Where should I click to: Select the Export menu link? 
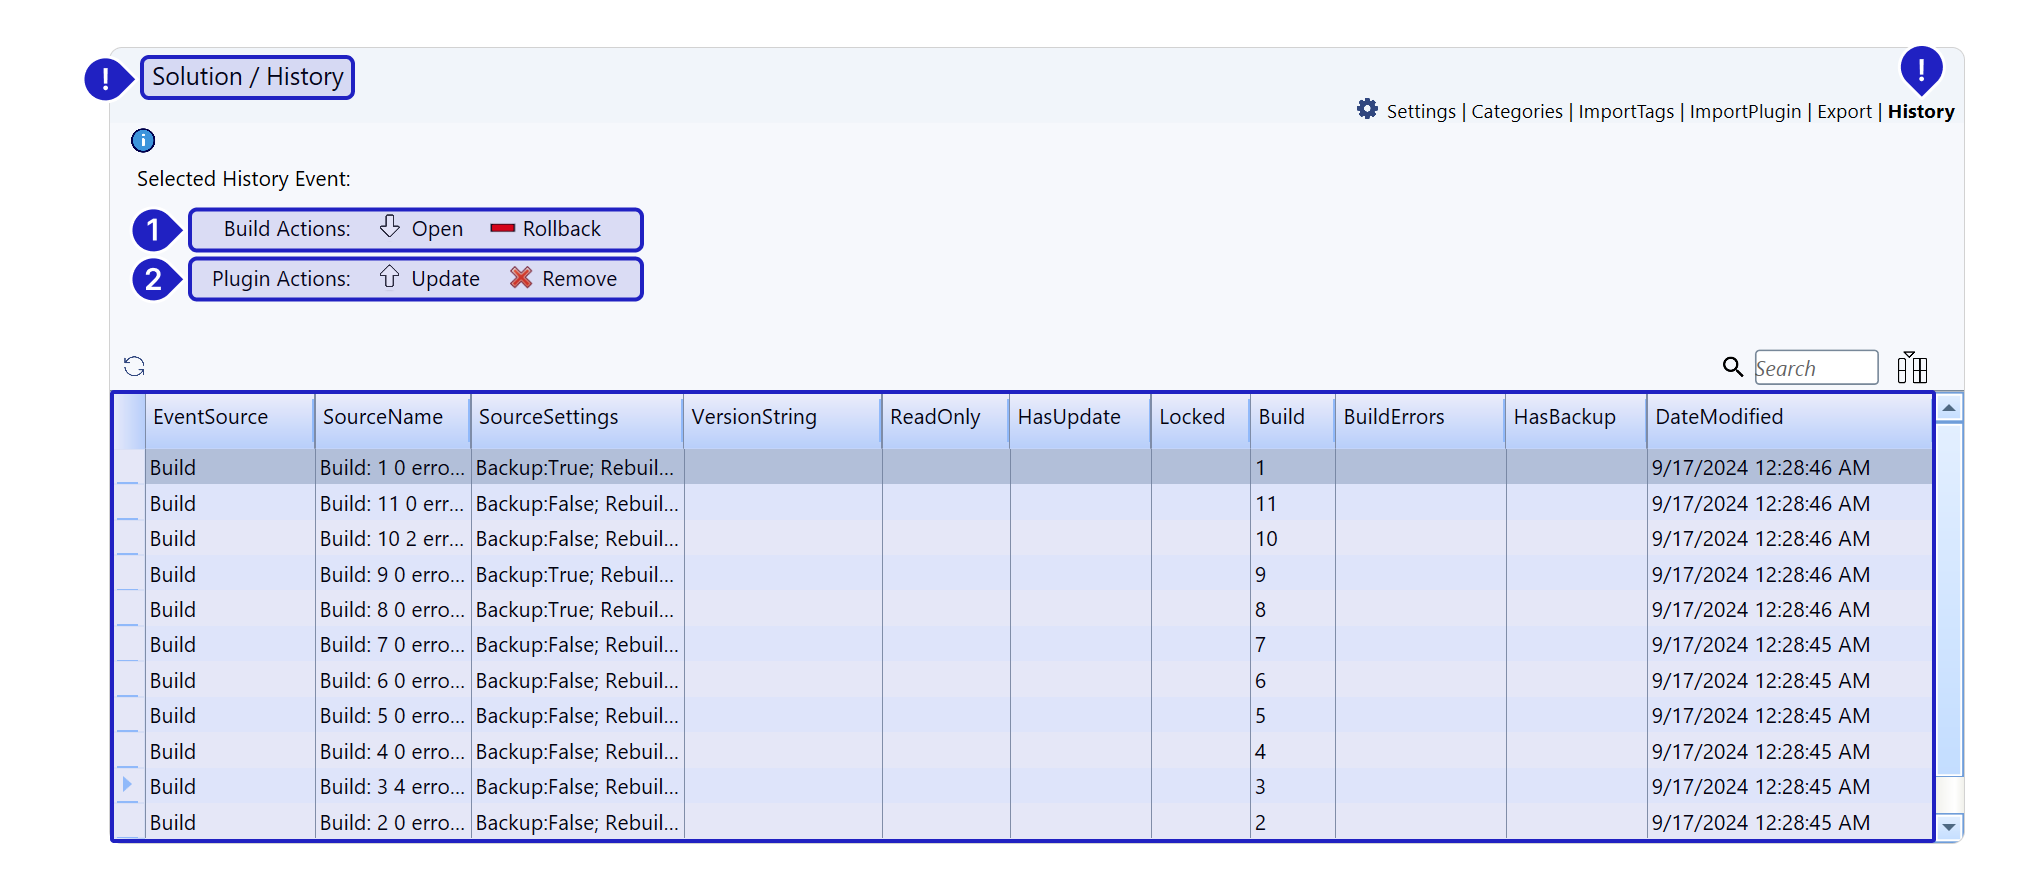1843,112
